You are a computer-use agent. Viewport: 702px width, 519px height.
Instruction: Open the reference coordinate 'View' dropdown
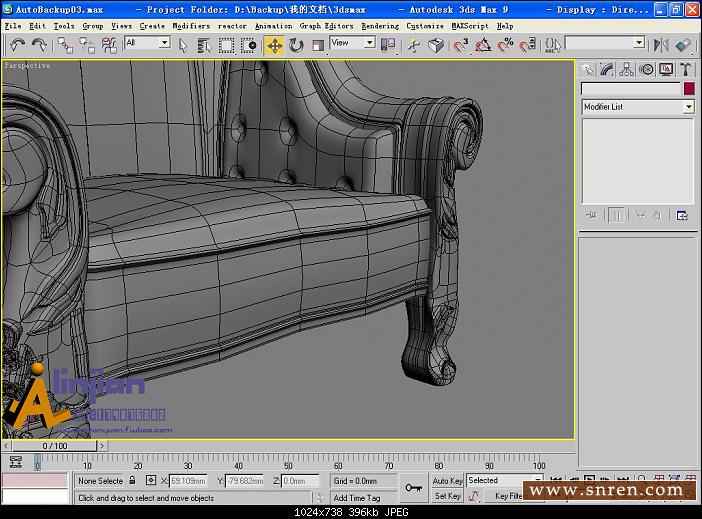coord(352,43)
